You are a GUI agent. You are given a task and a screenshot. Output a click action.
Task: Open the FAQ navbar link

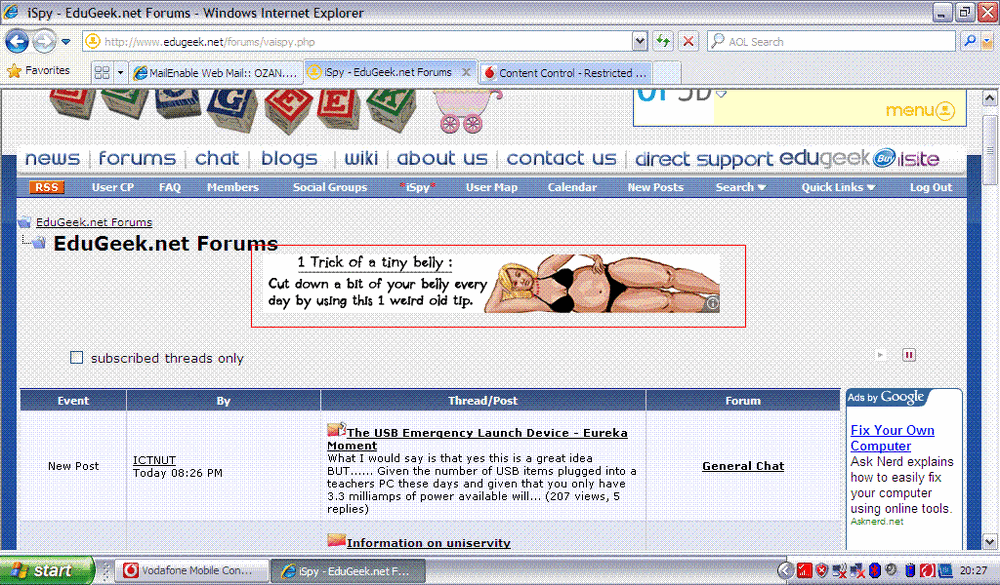170,187
